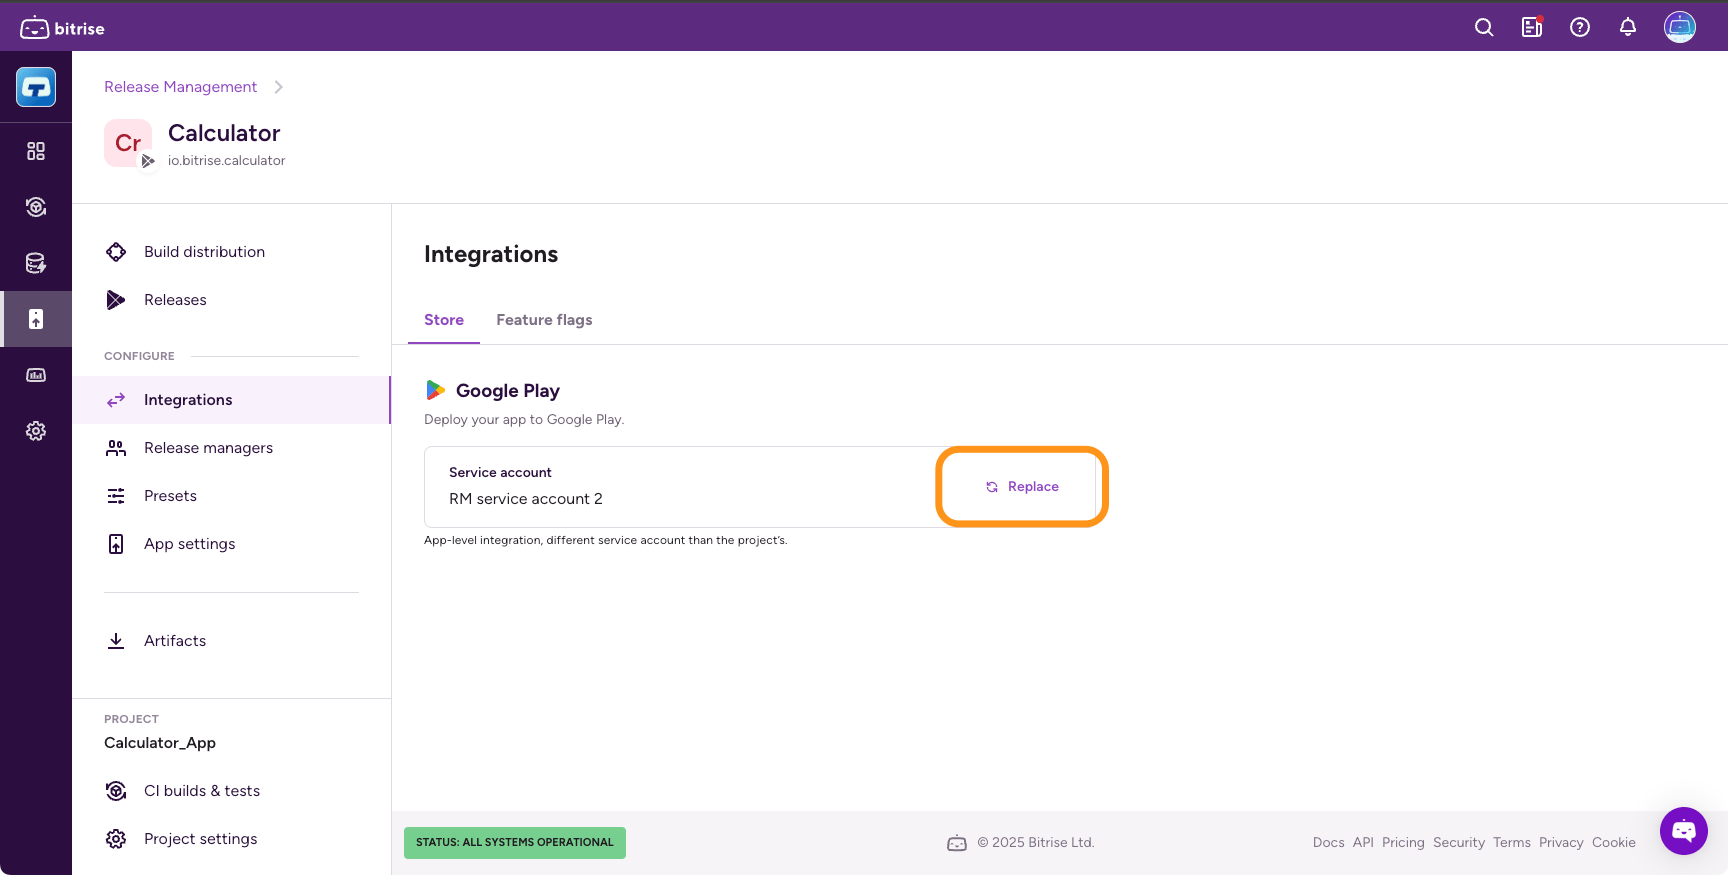Open the user profile avatar
Screen dimensions: 1728x875
tap(1679, 28)
